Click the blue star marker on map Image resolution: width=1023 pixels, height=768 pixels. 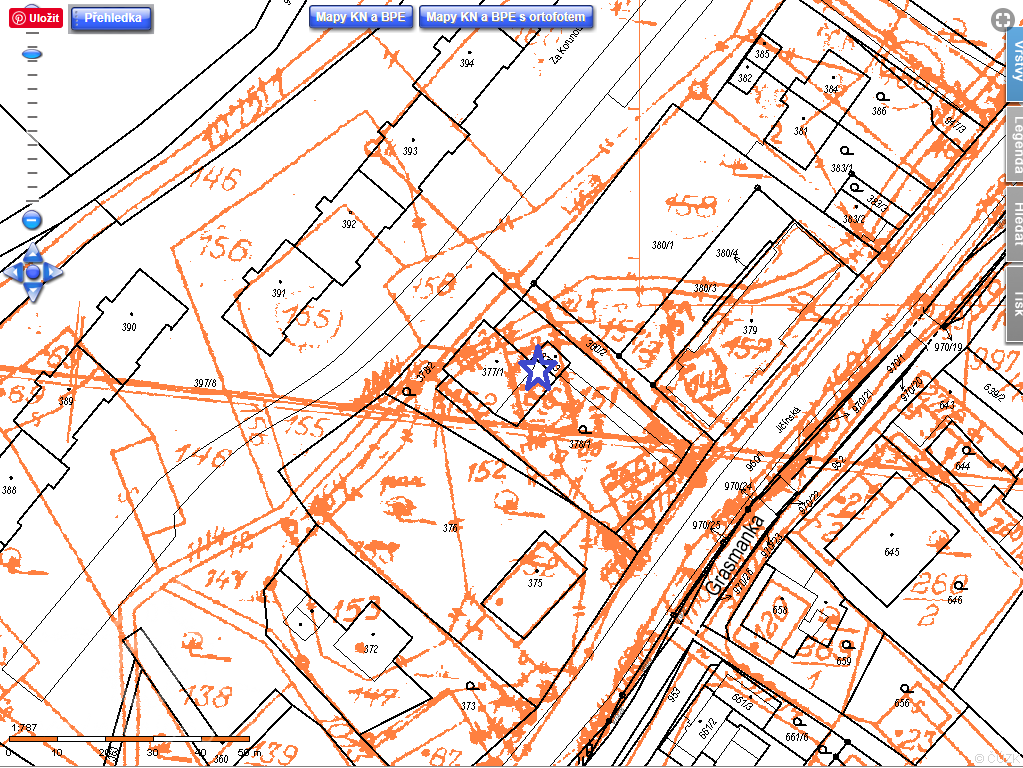539,370
